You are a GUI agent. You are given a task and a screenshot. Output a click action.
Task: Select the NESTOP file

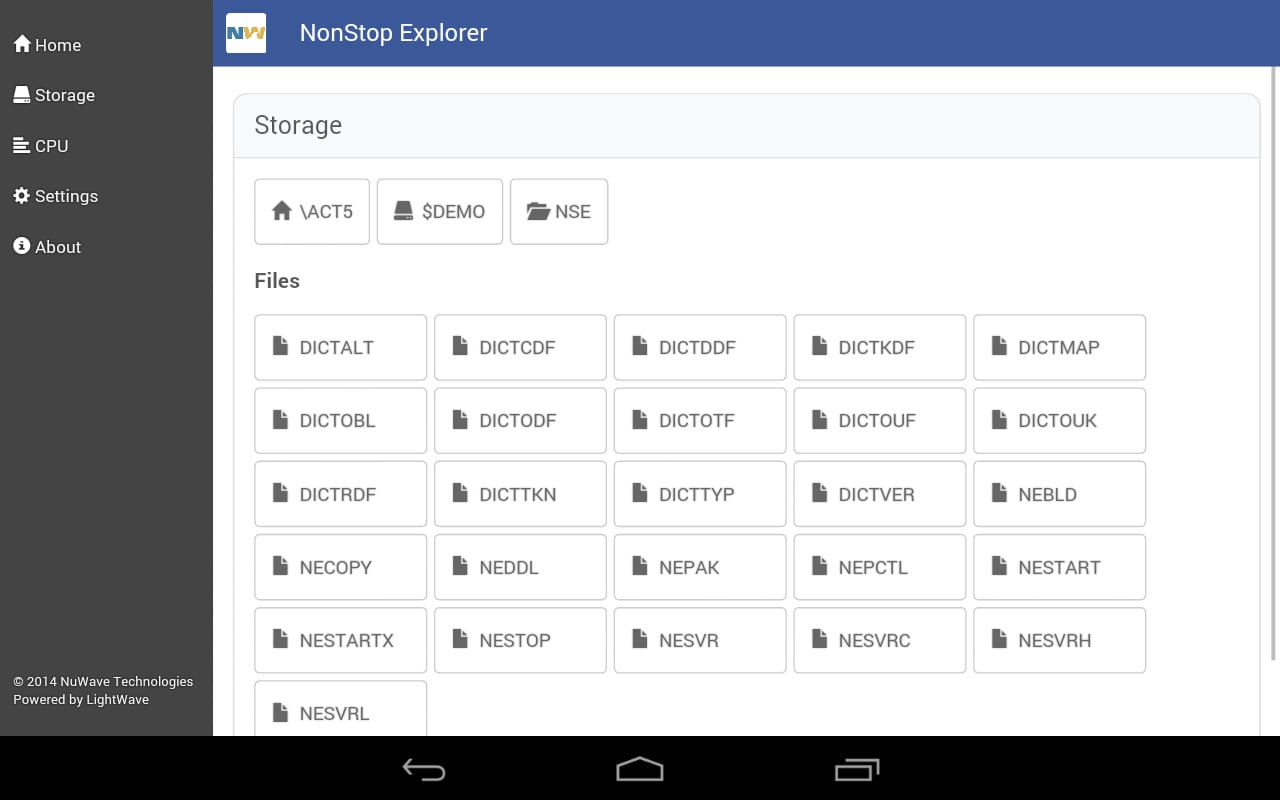(520, 640)
